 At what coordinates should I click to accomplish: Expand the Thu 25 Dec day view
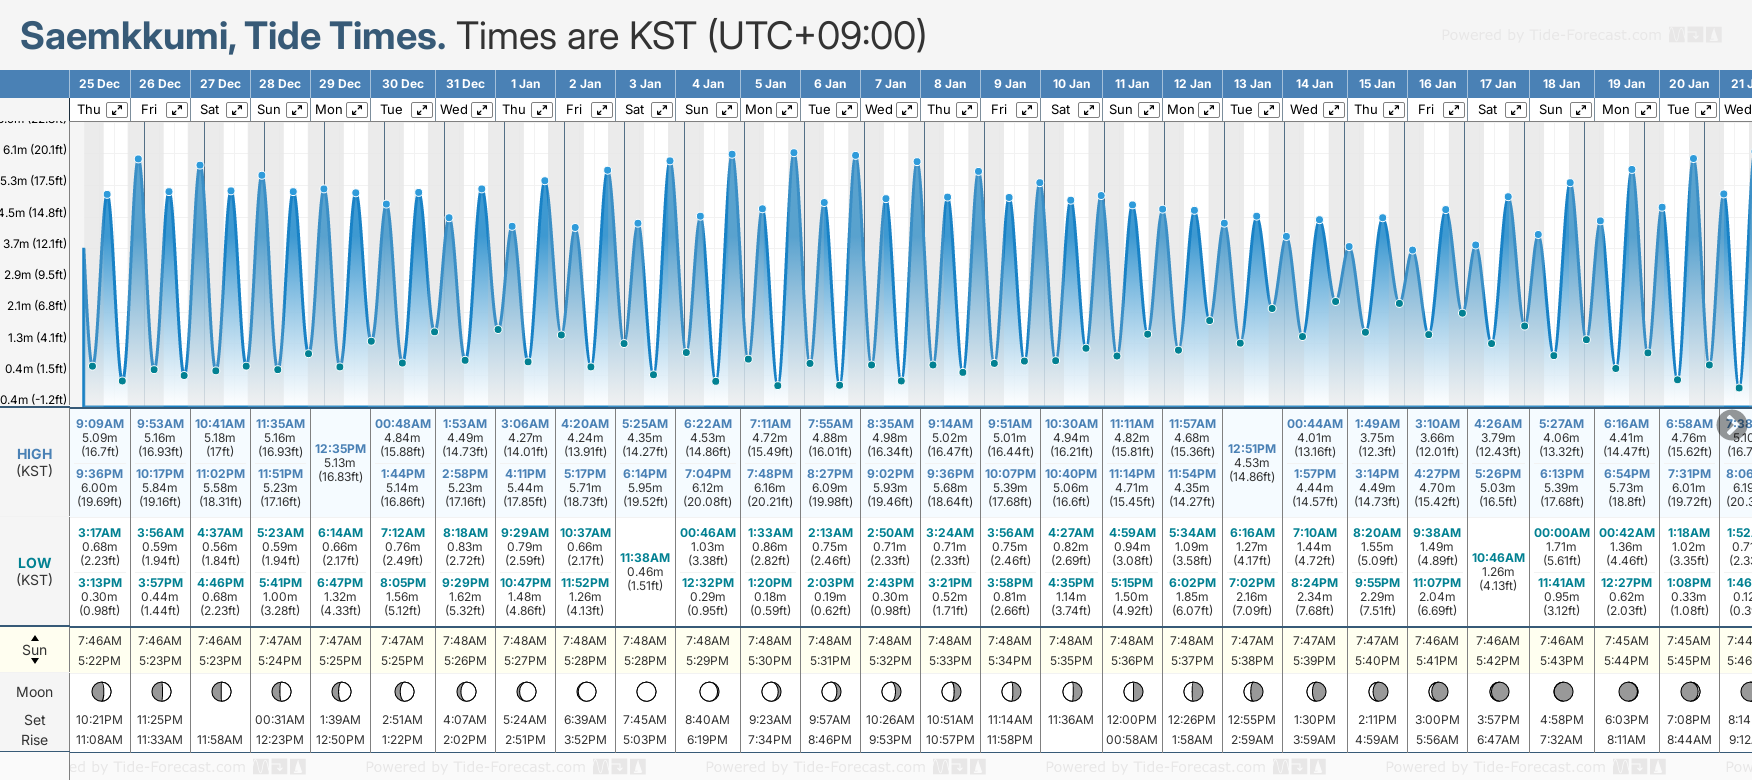point(117,110)
